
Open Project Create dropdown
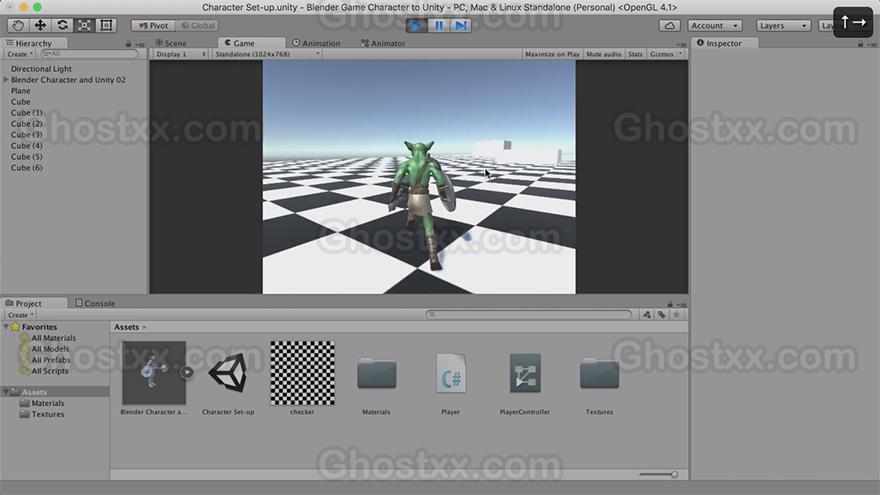[21, 315]
